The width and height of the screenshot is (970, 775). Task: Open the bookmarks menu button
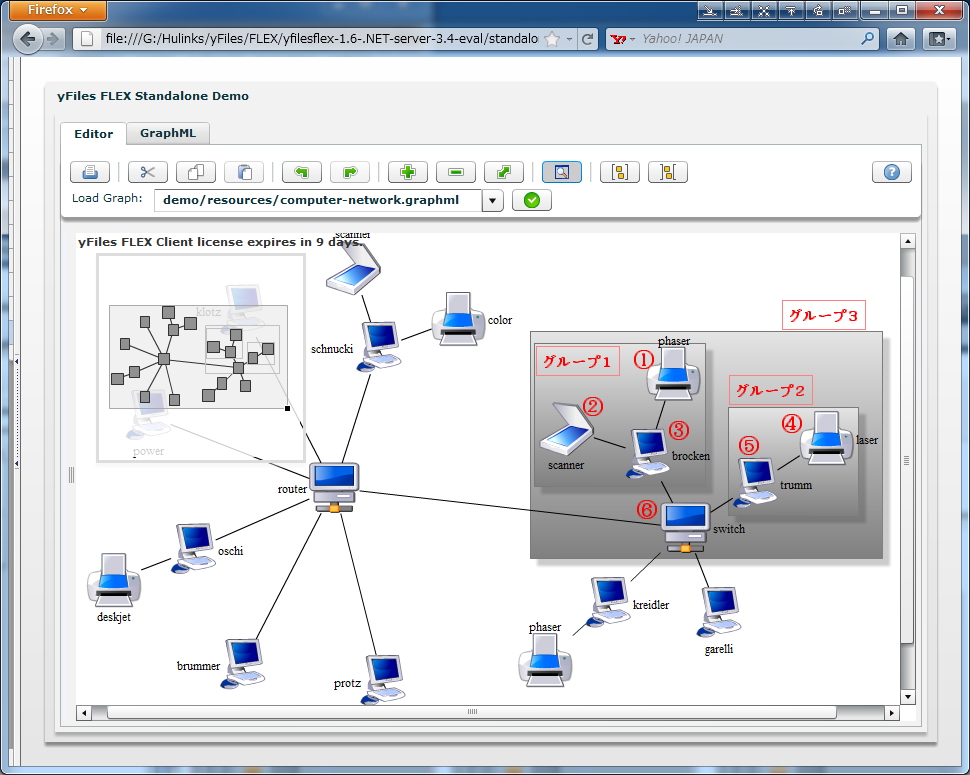[939, 39]
